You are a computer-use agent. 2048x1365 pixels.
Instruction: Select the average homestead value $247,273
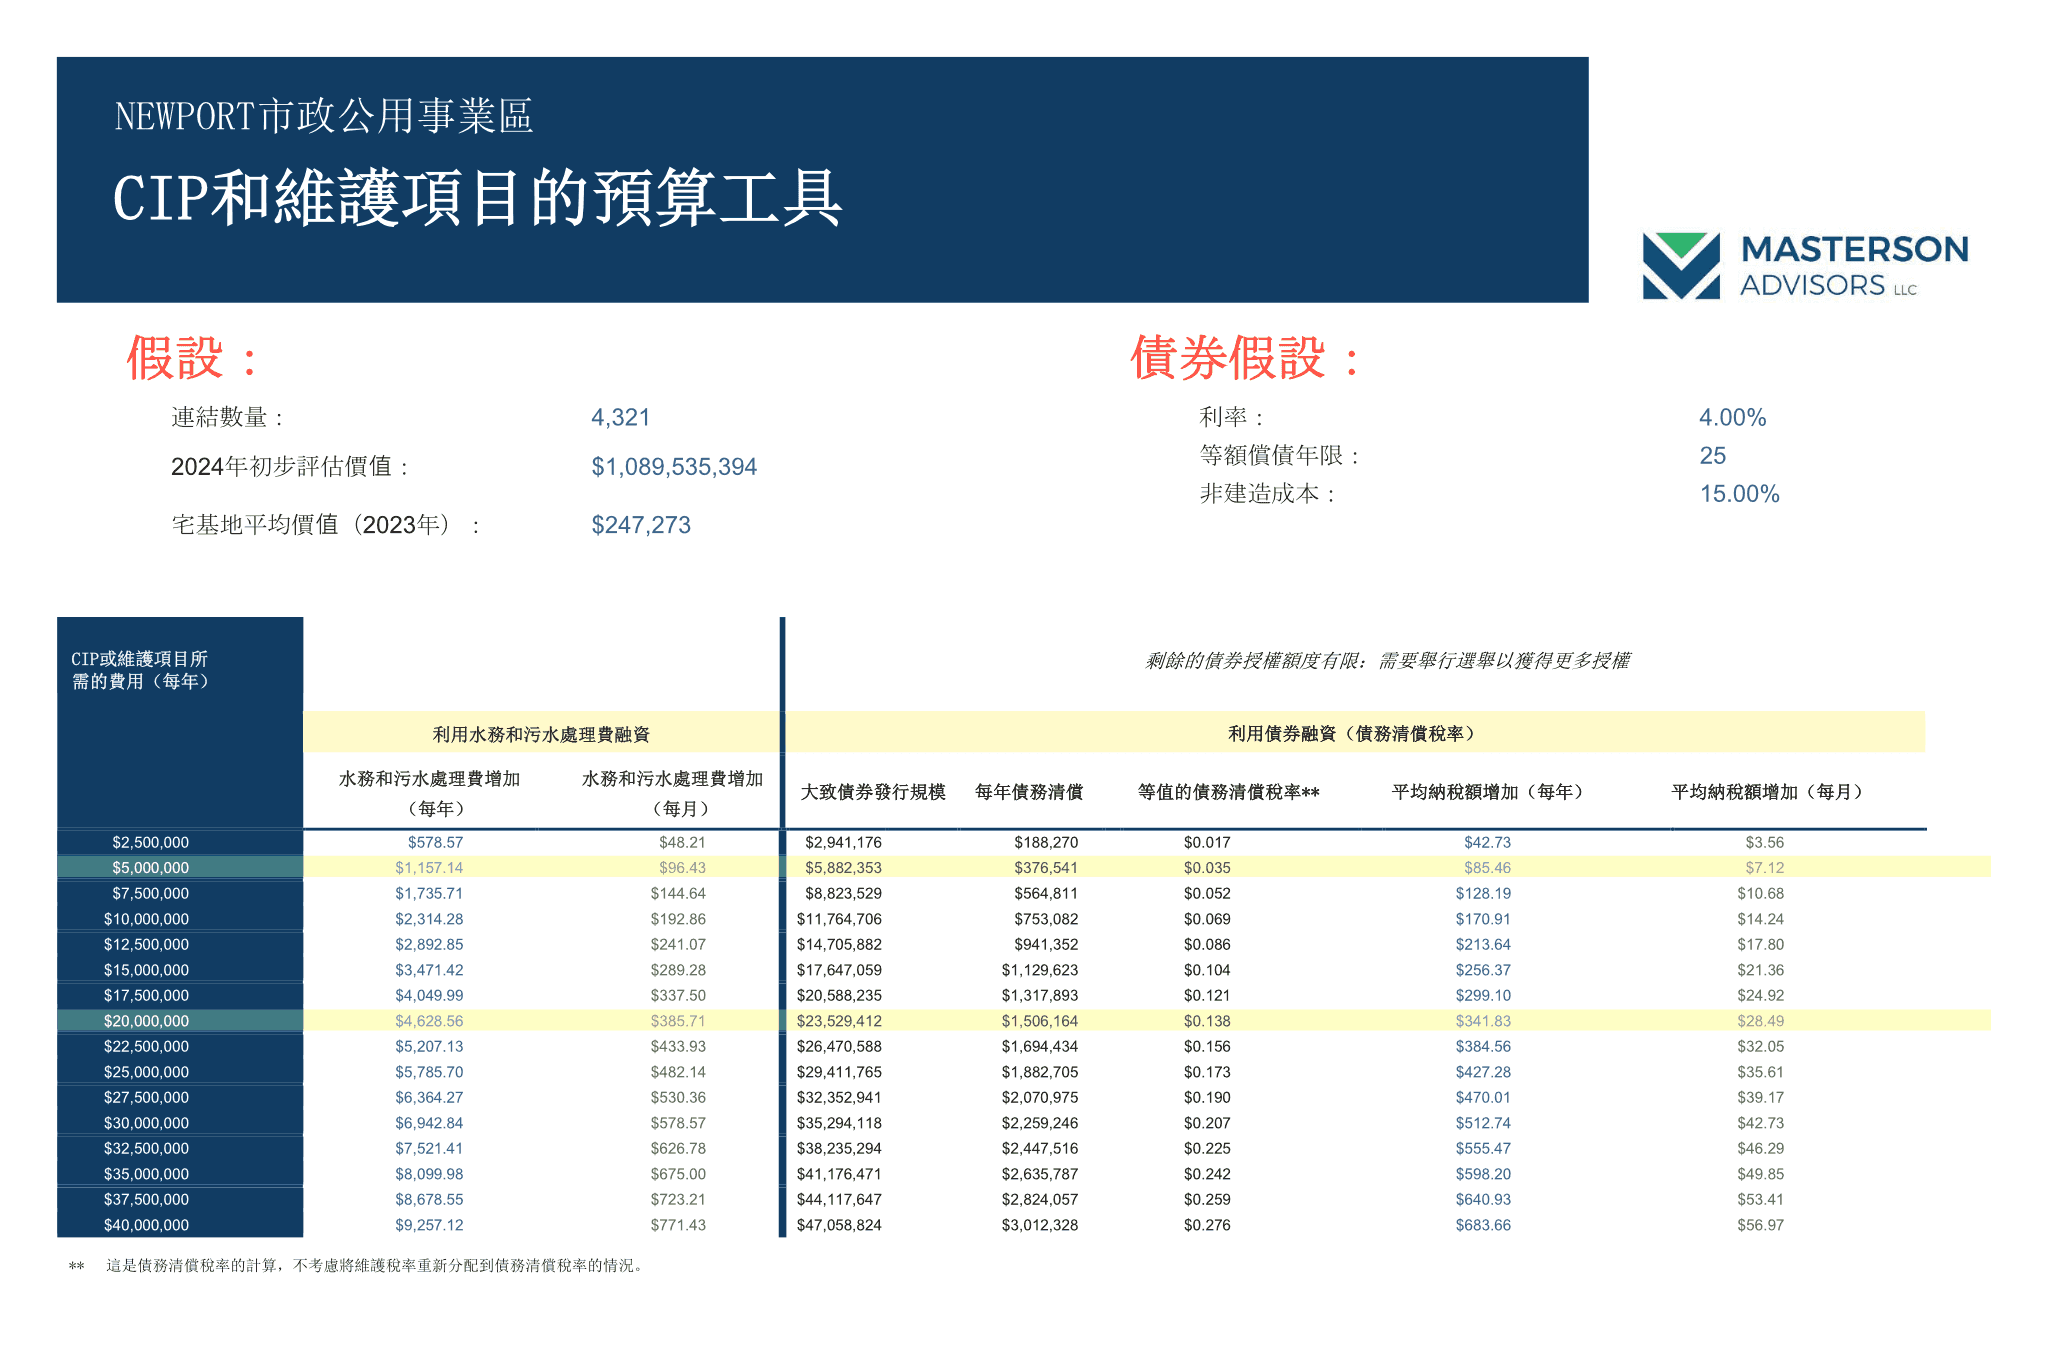[x=640, y=525]
